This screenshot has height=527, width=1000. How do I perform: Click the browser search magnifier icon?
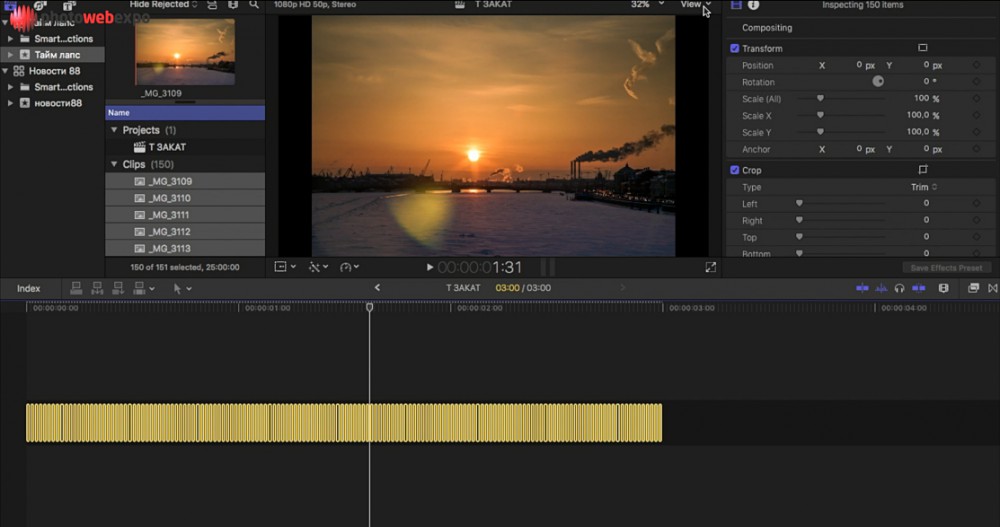(254, 5)
